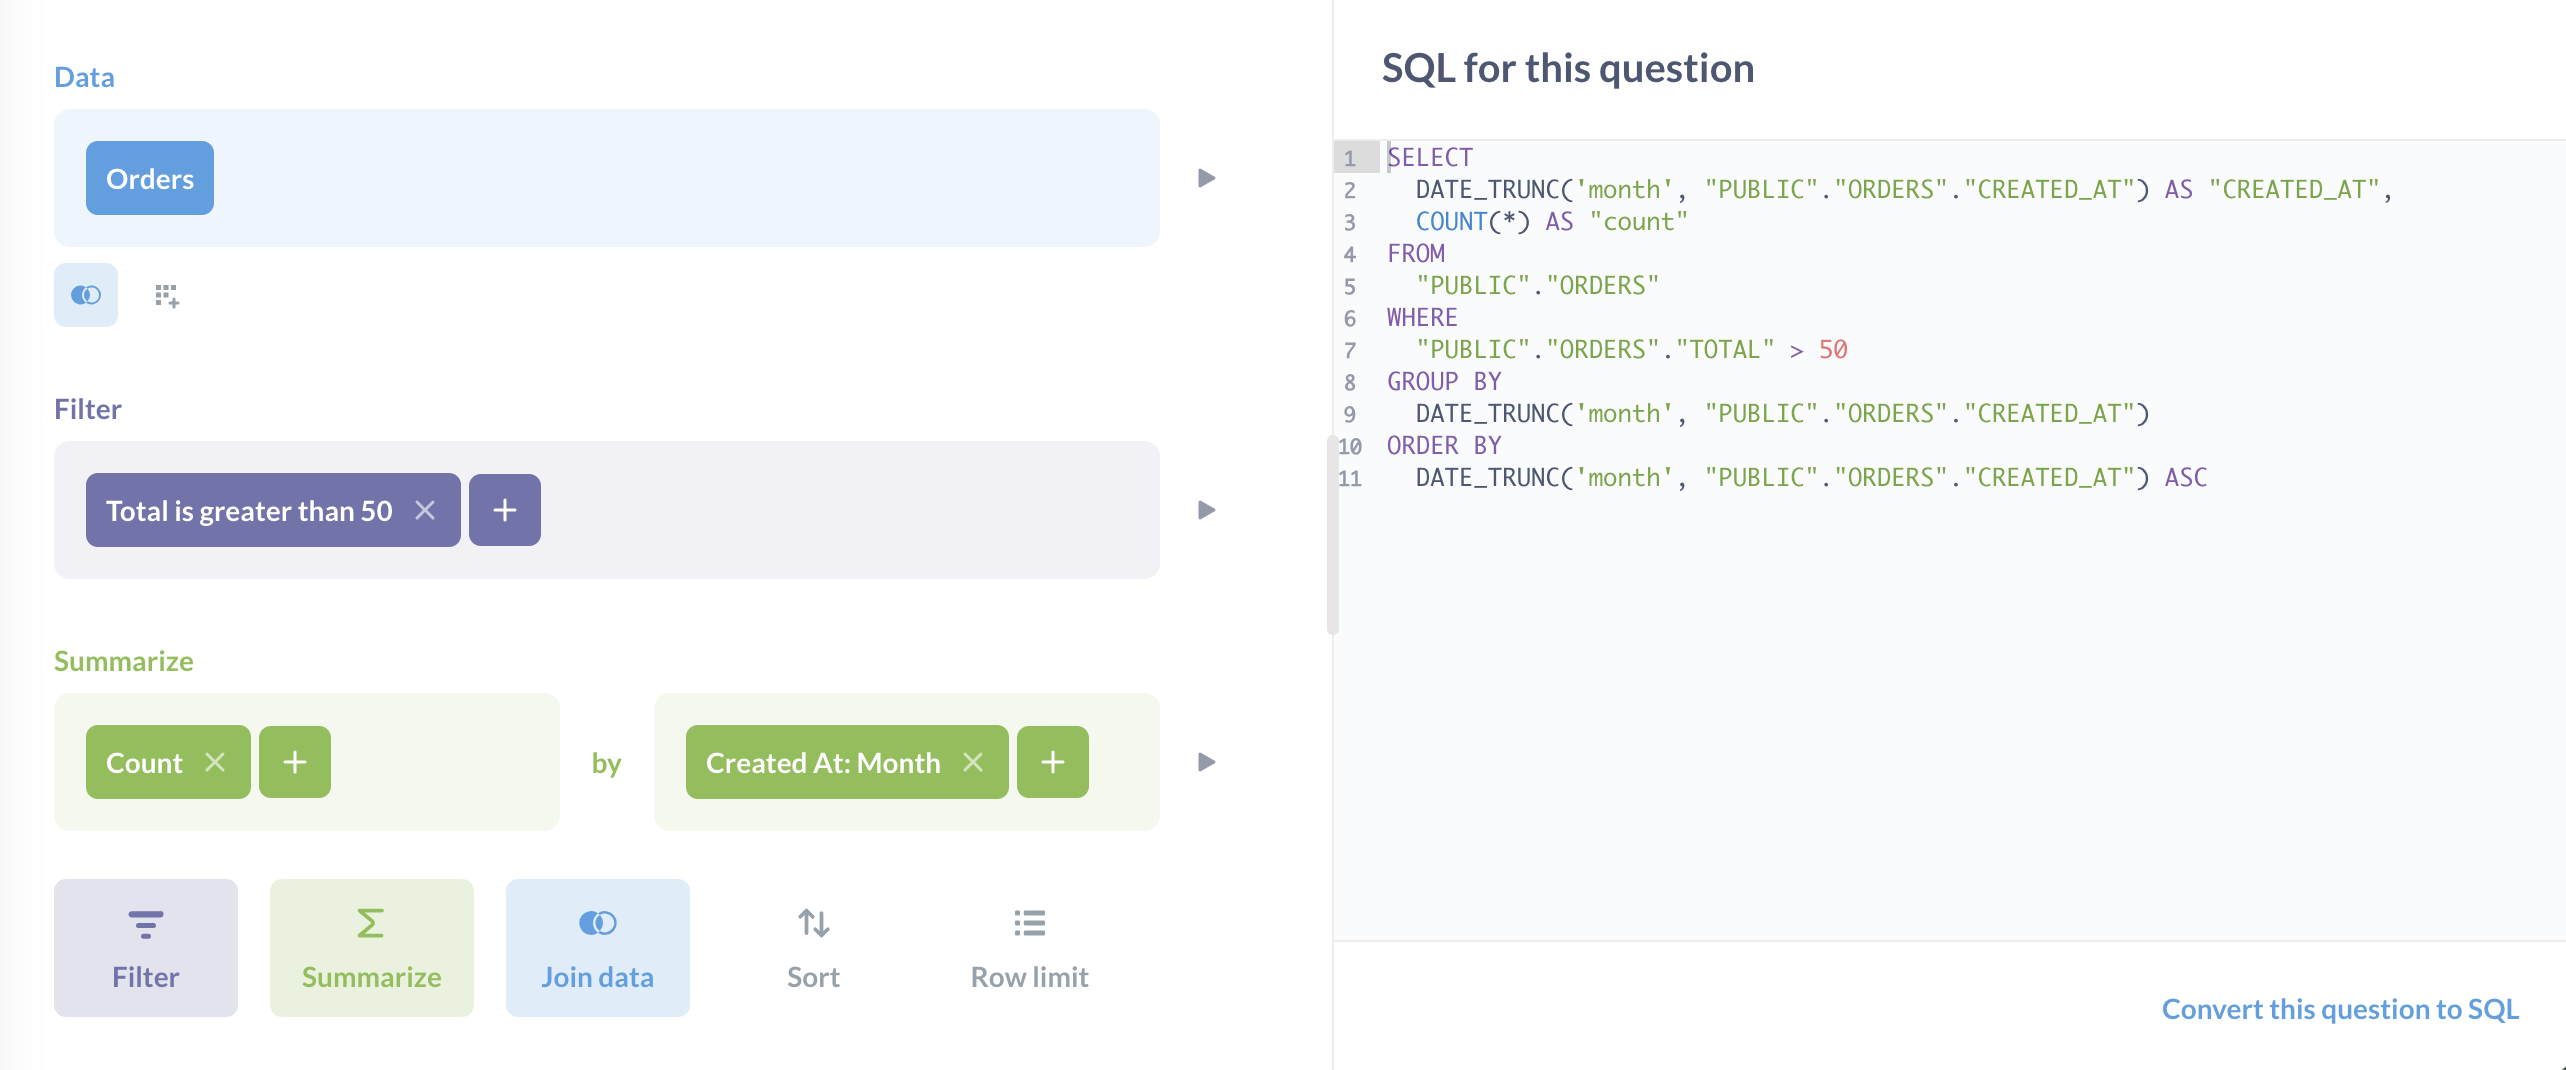Expand the Filter step preview arrow
Viewport: 2566px width, 1070px height.
(x=1206, y=510)
